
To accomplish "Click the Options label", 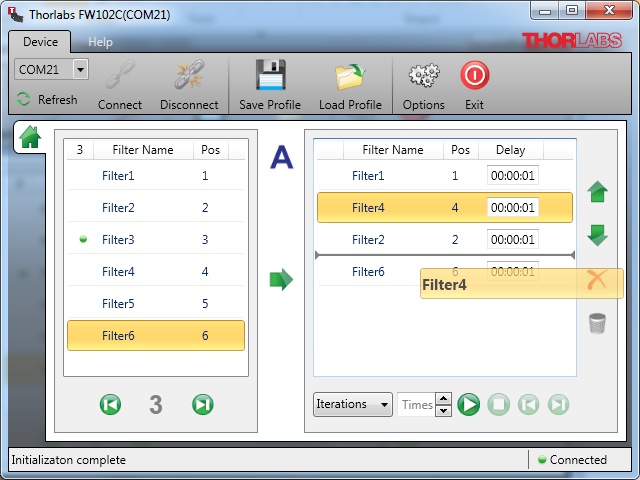I will (424, 105).
